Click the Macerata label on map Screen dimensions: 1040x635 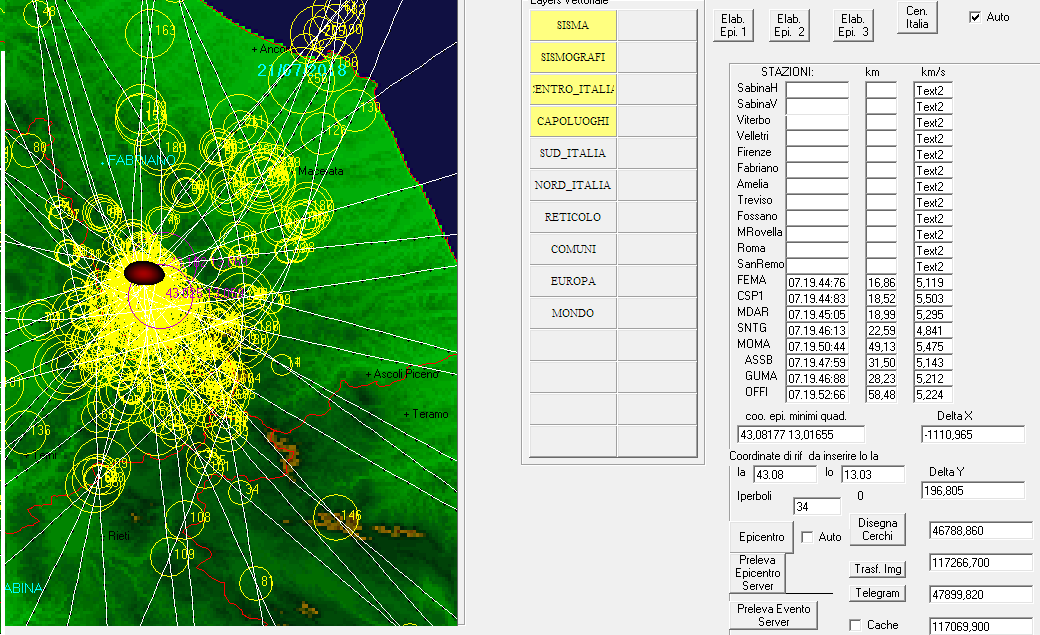pyautogui.click(x=320, y=171)
